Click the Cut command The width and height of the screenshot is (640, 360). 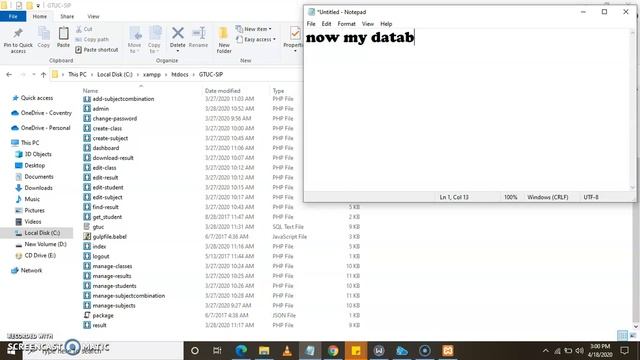pyautogui.click(x=84, y=29)
